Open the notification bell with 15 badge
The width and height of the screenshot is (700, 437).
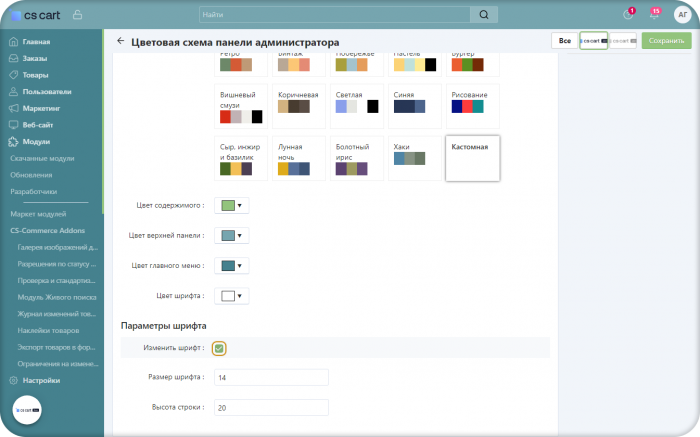(654, 15)
